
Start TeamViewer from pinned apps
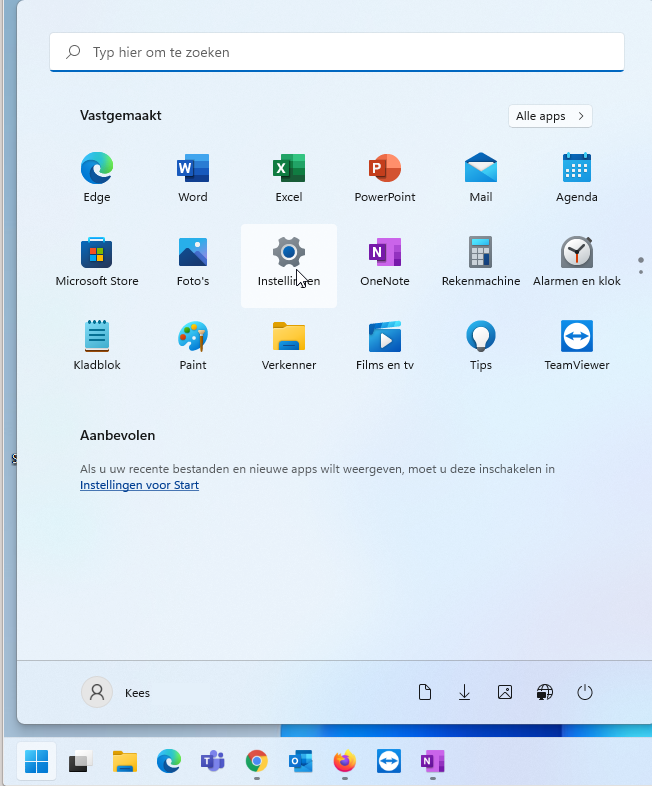click(576, 346)
